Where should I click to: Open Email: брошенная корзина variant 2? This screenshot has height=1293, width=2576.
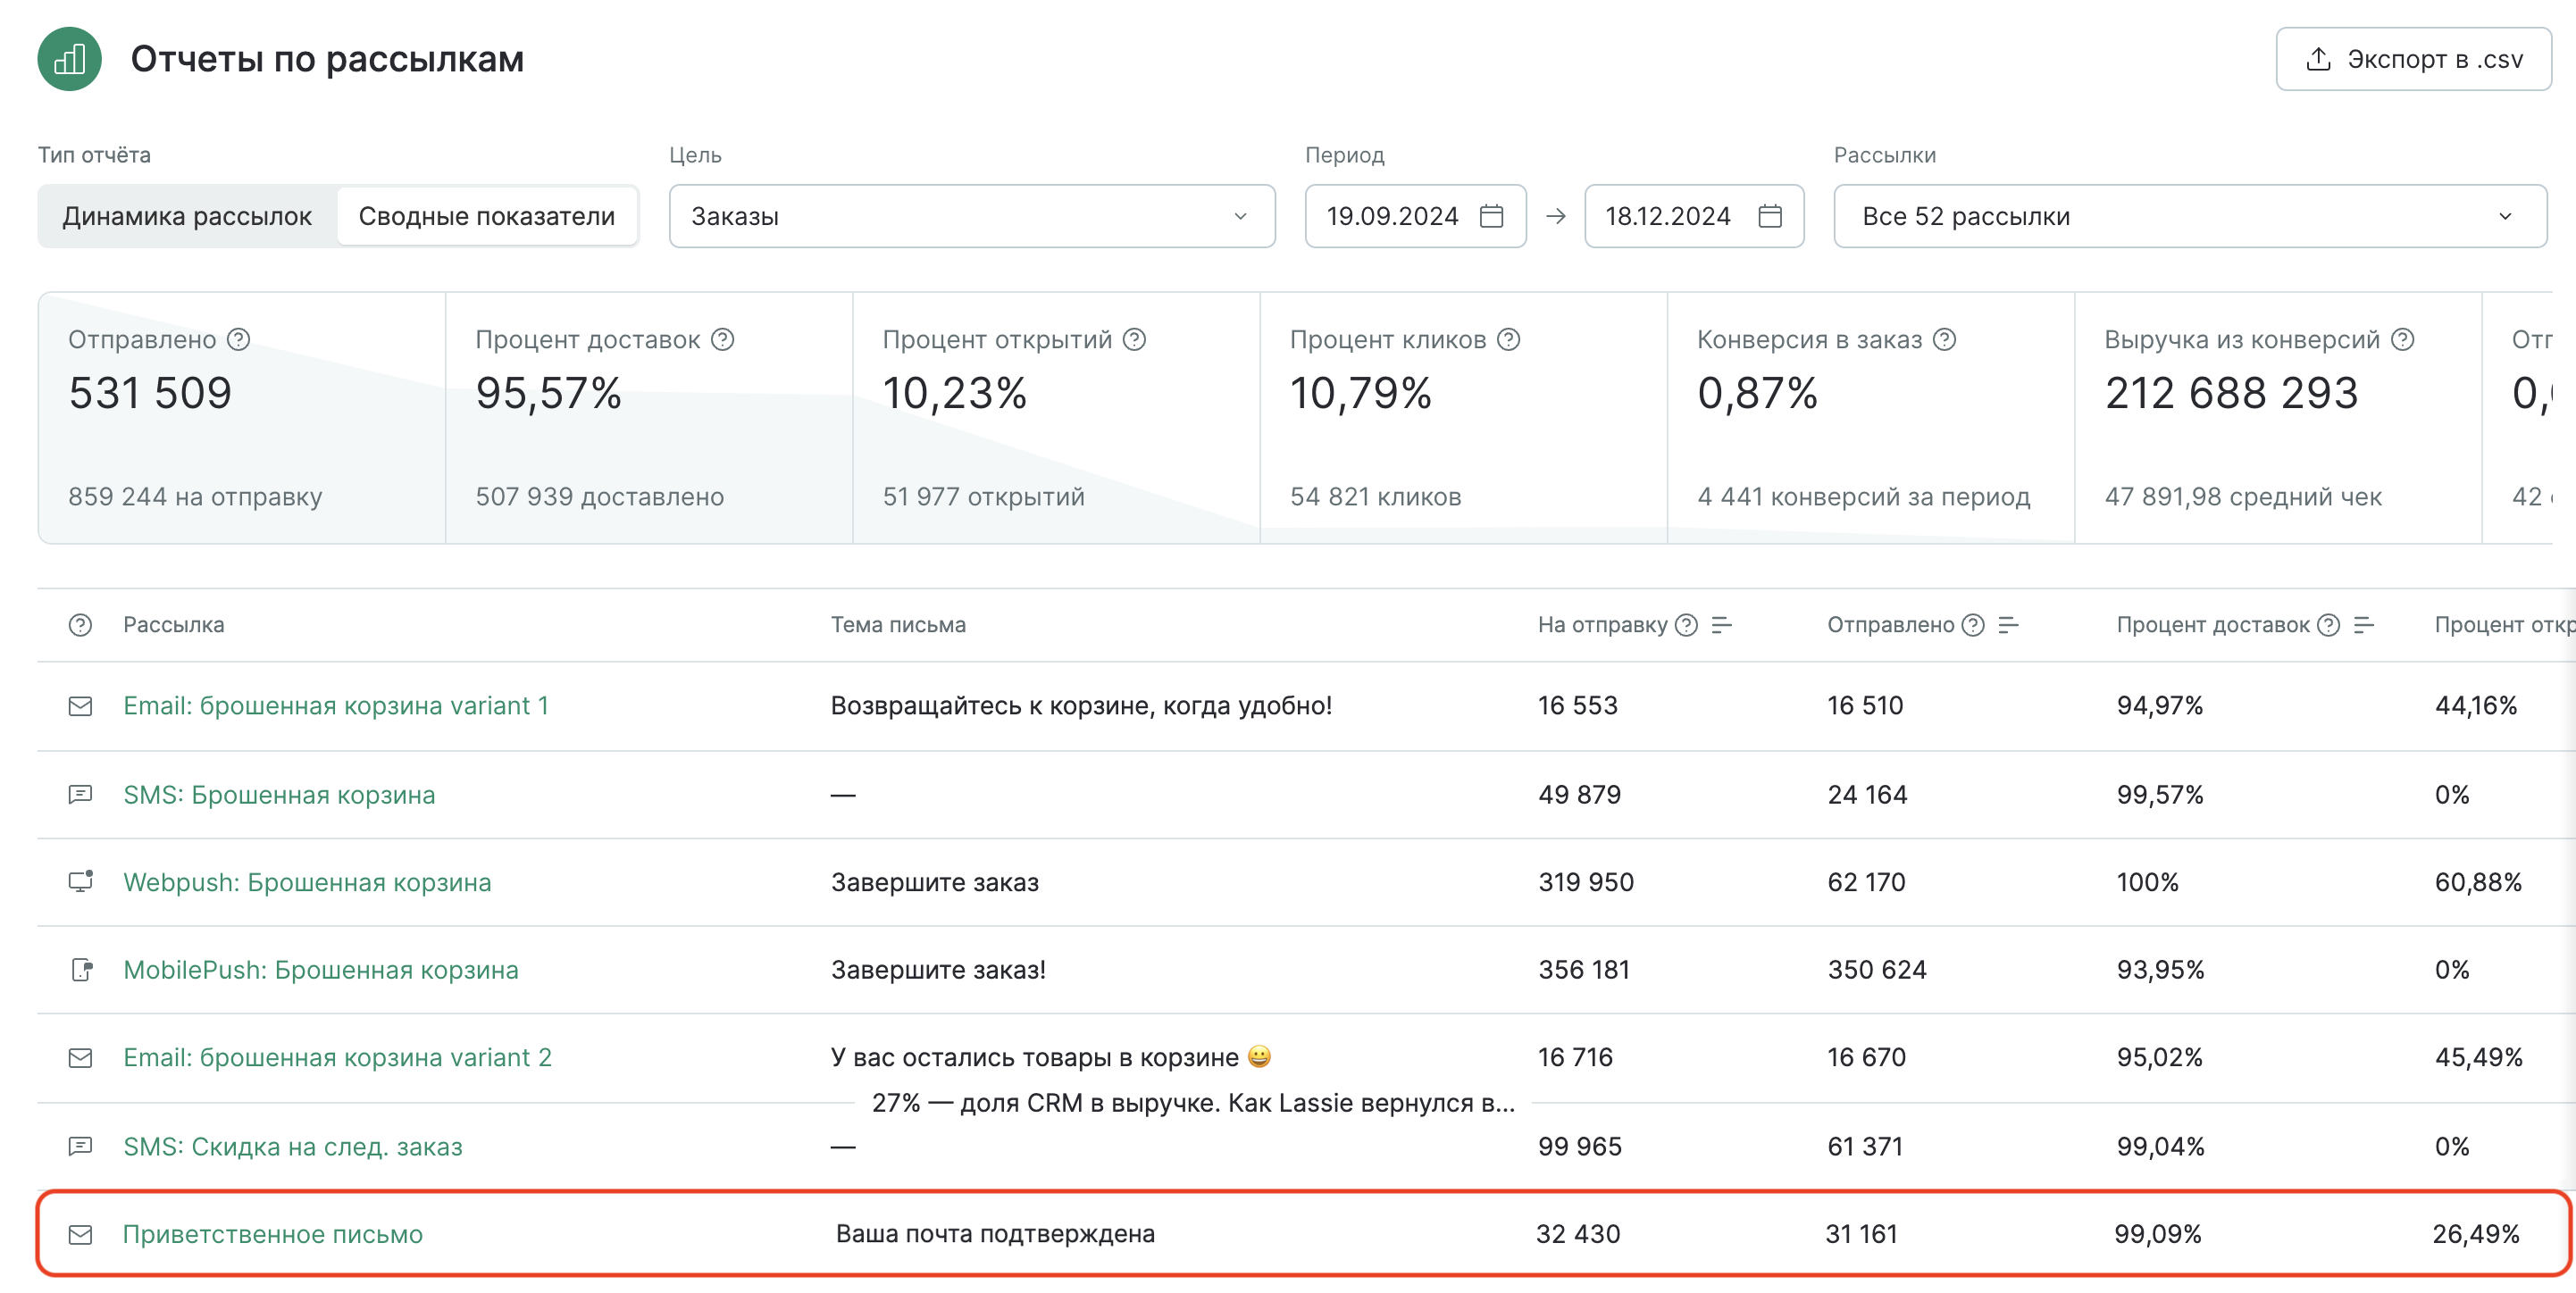[337, 1058]
